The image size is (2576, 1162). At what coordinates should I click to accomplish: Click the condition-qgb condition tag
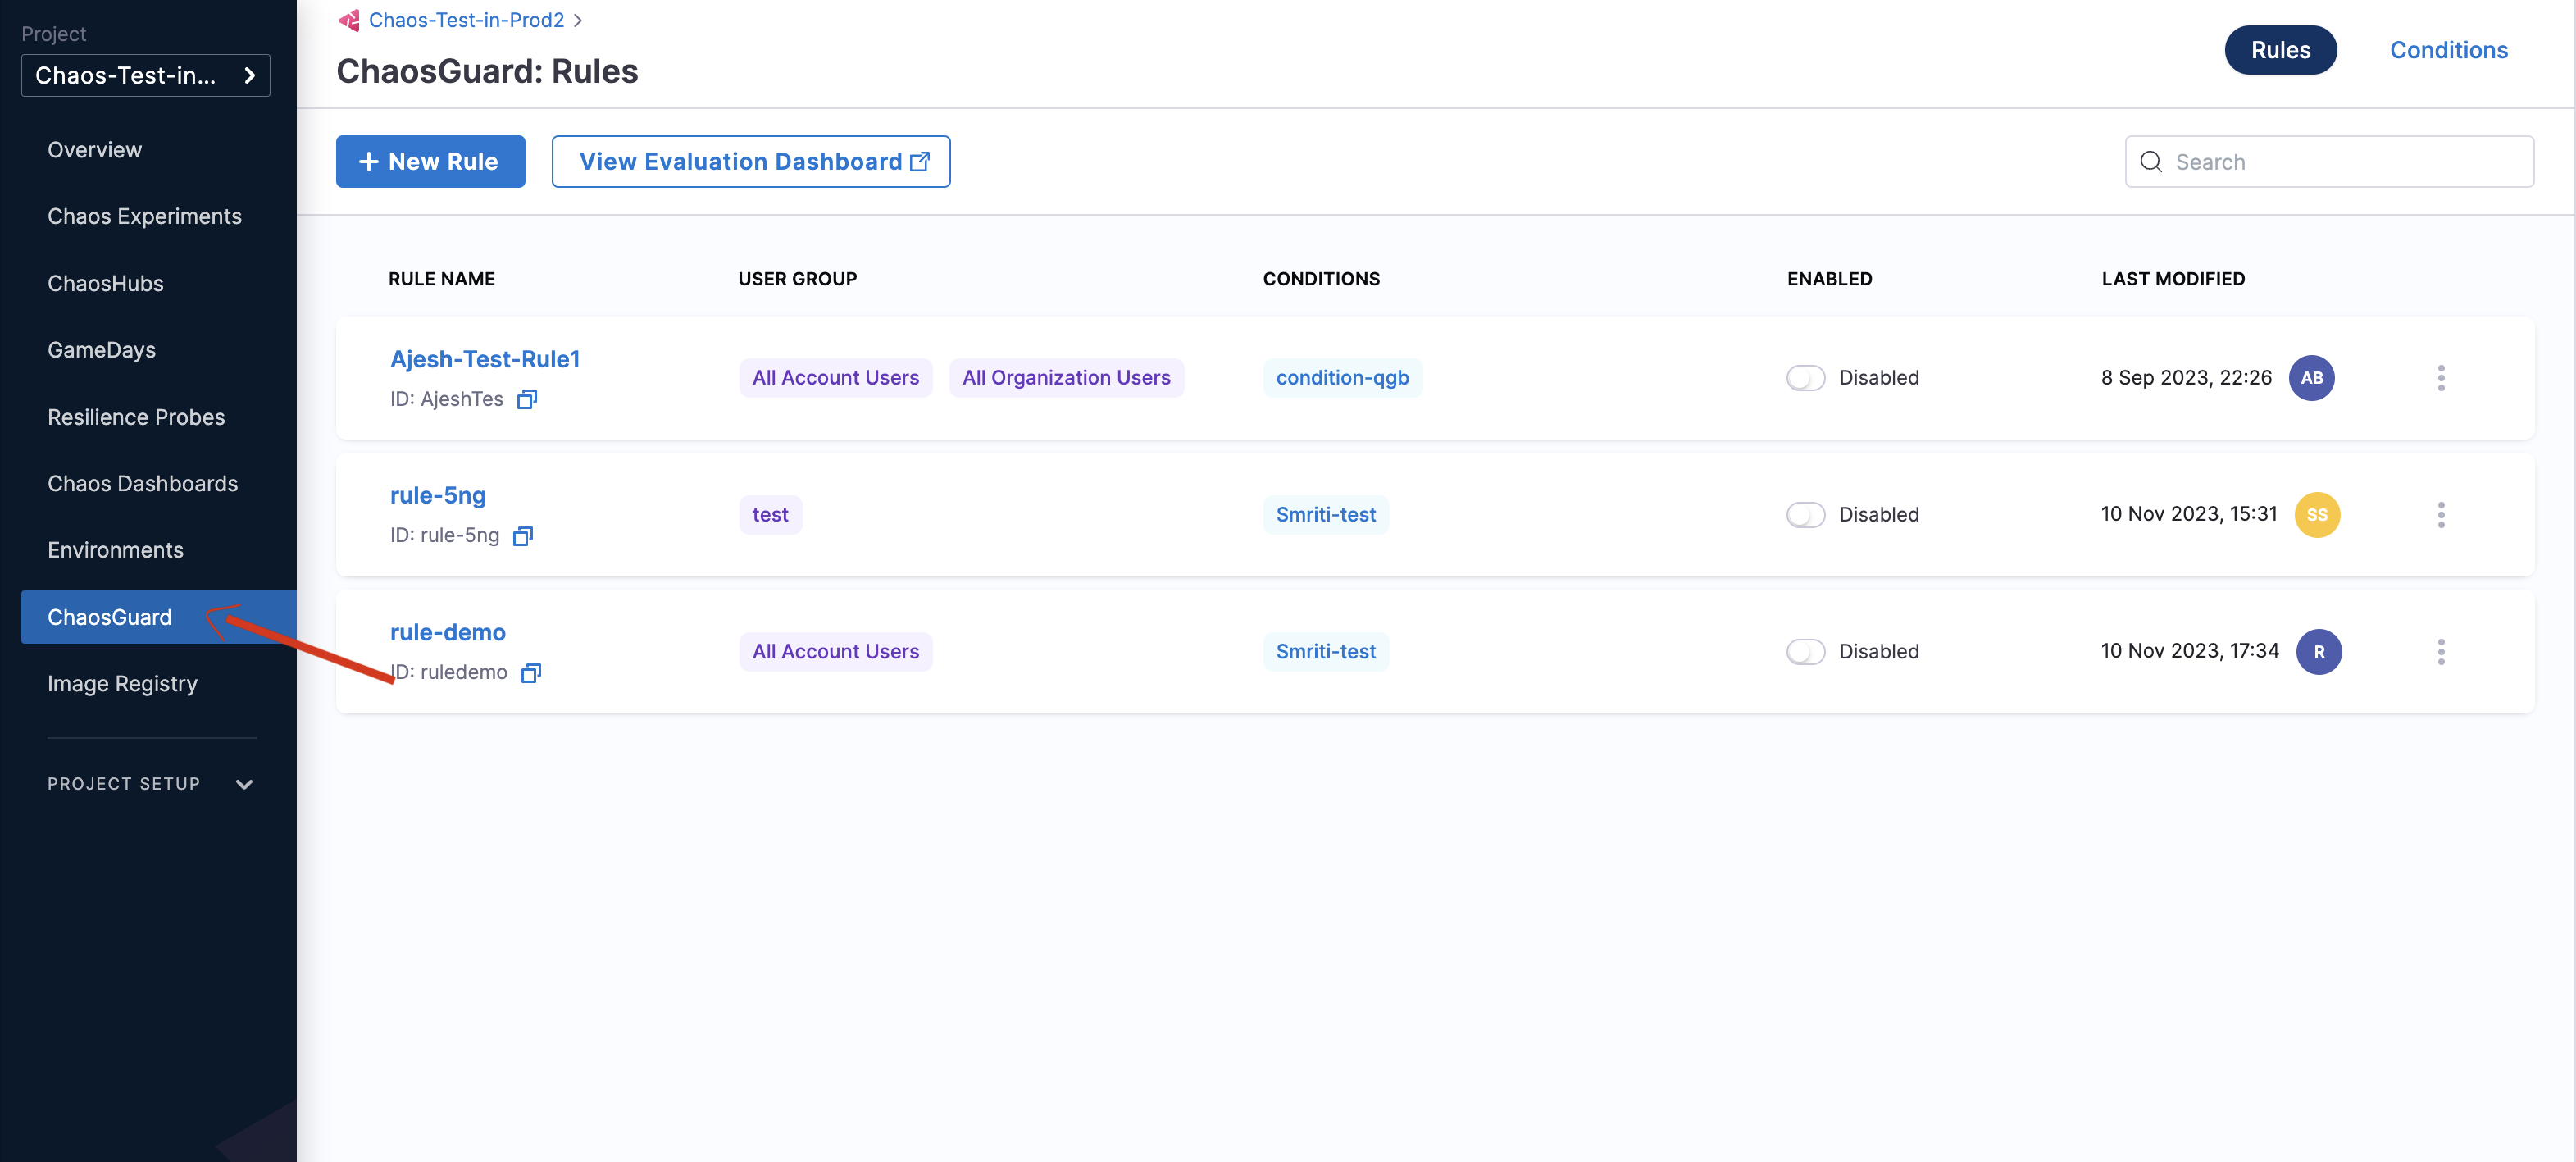[x=1342, y=378]
